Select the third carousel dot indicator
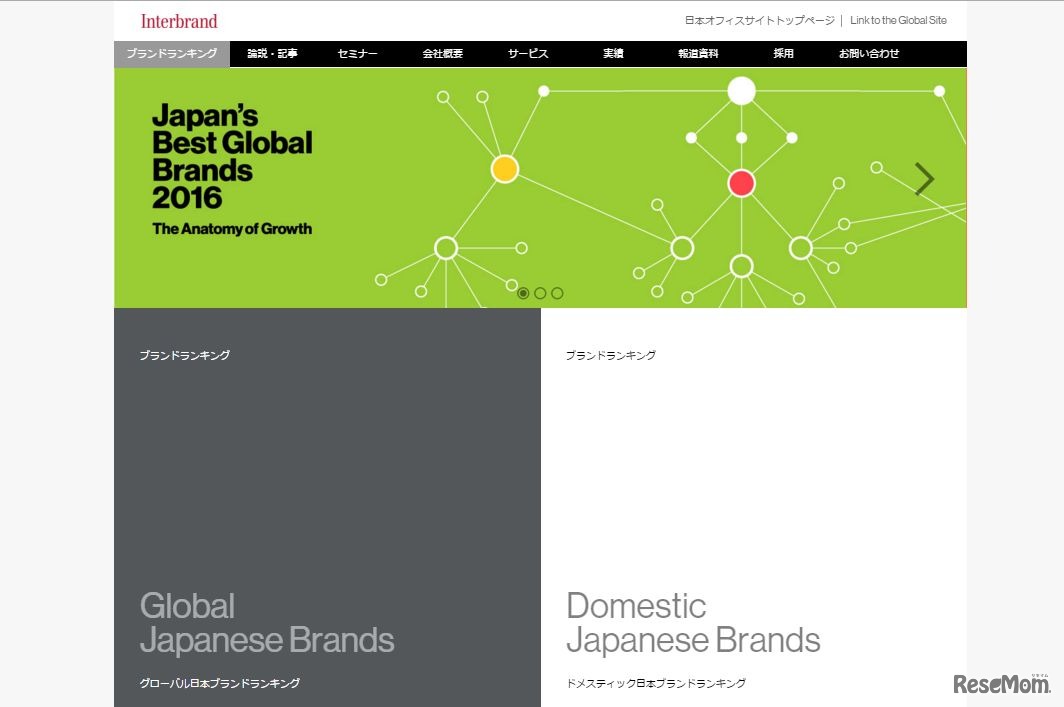 pyautogui.click(x=557, y=293)
